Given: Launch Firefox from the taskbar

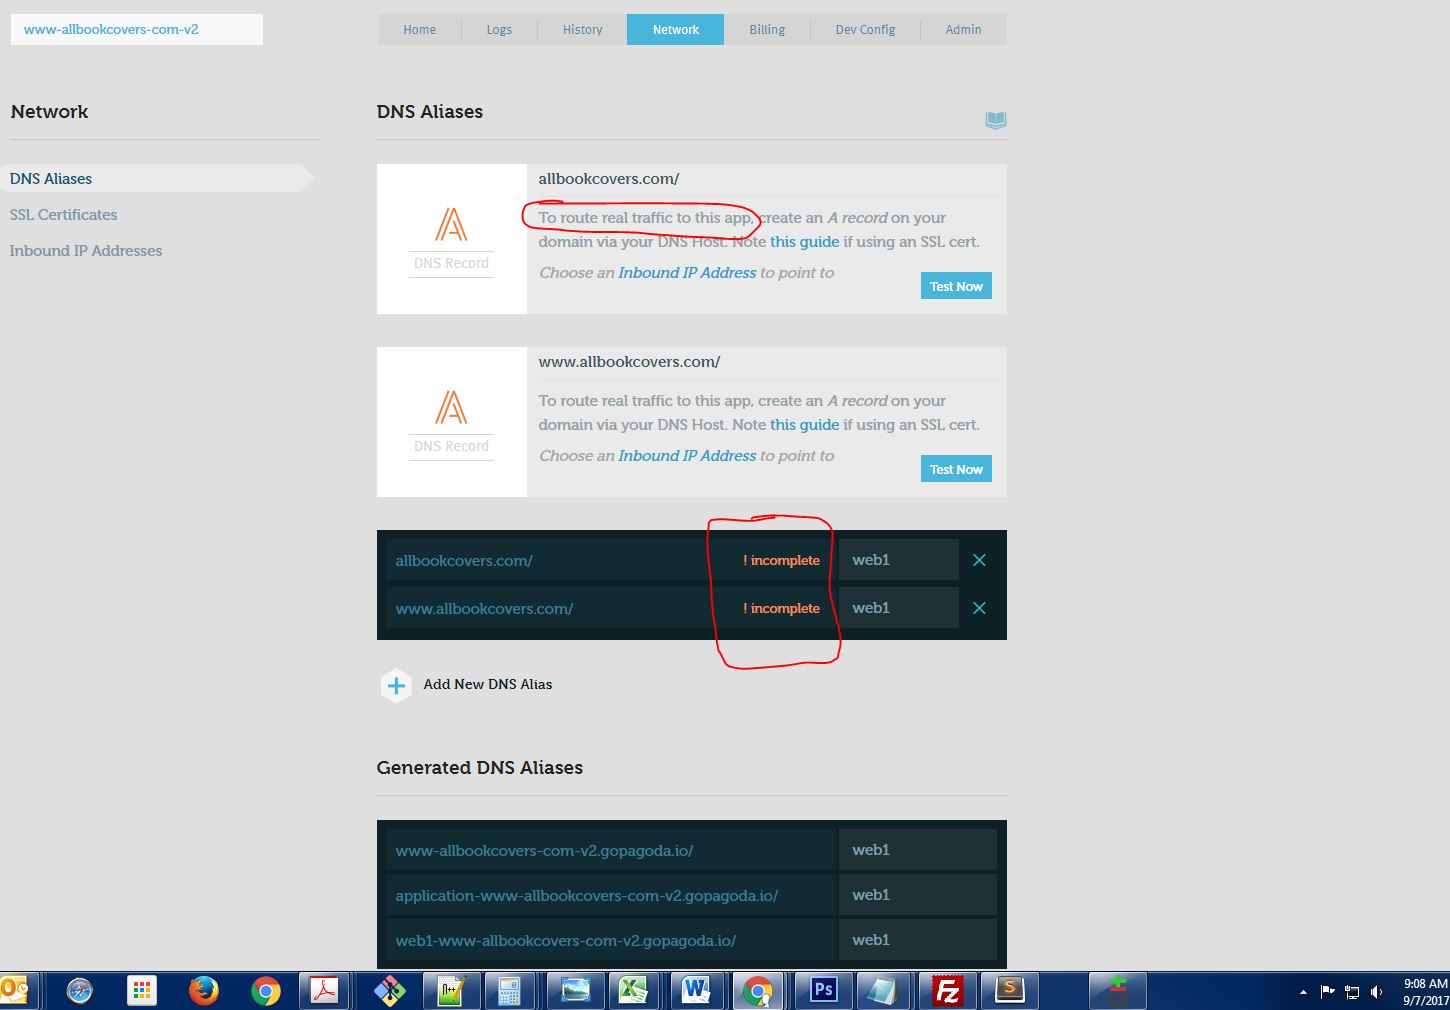Looking at the screenshot, I should tap(203, 991).
